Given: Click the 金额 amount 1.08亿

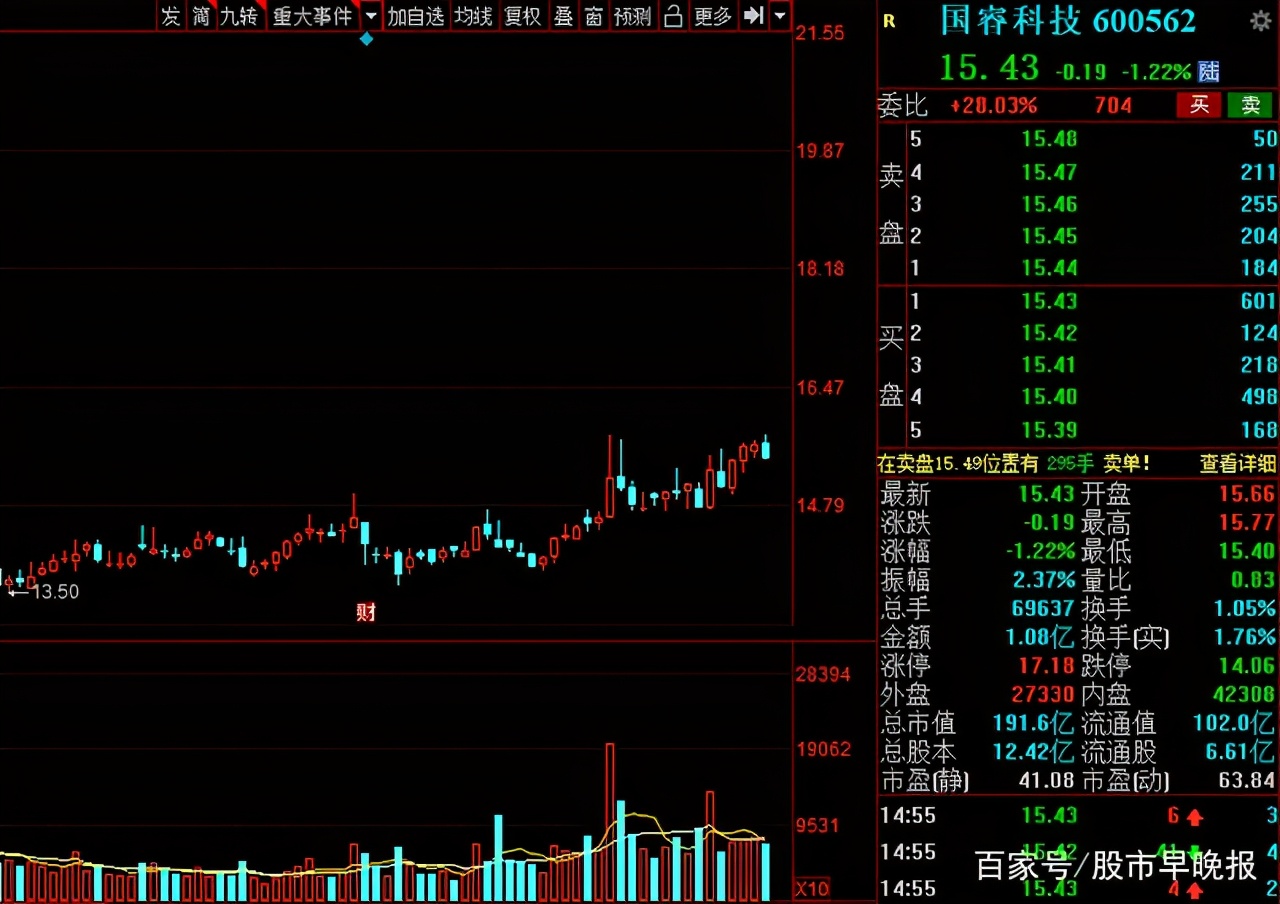Looking at the screenshot, I should 1040,637.
